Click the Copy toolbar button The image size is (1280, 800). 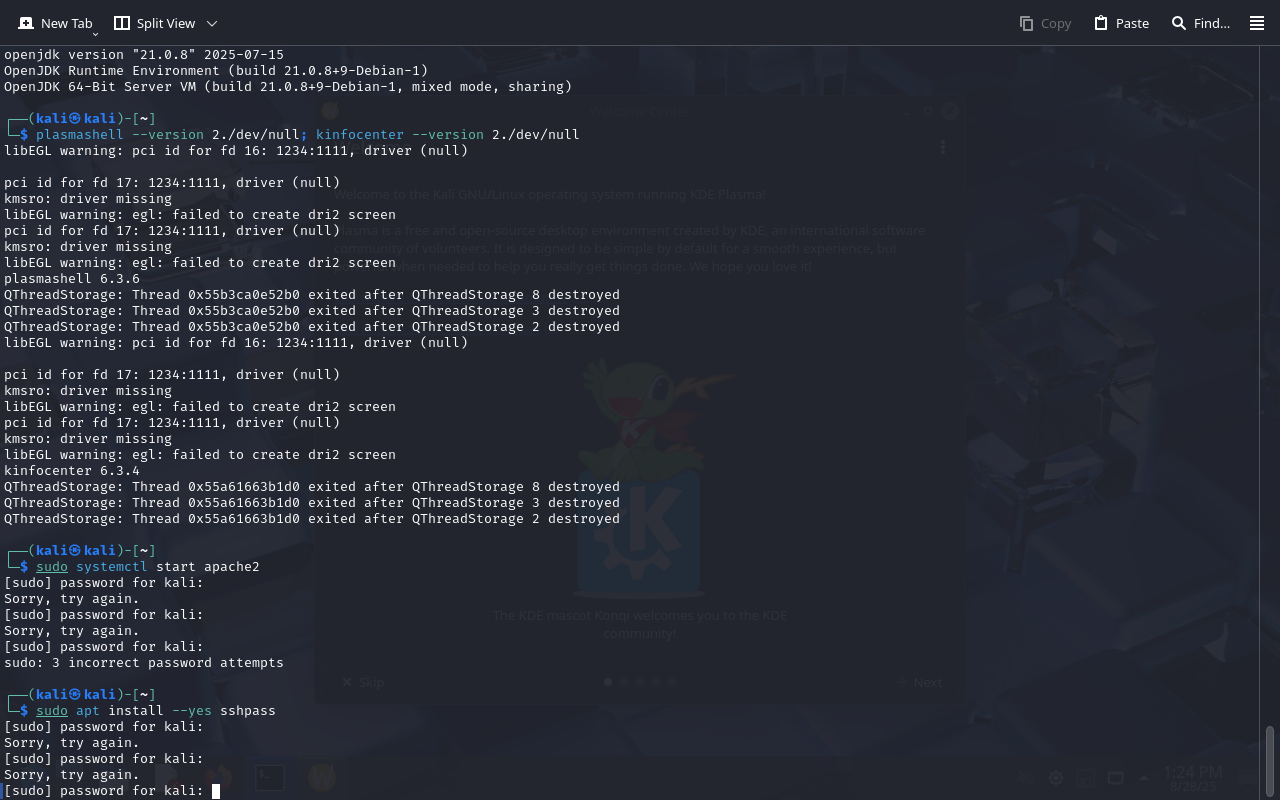1045,23
